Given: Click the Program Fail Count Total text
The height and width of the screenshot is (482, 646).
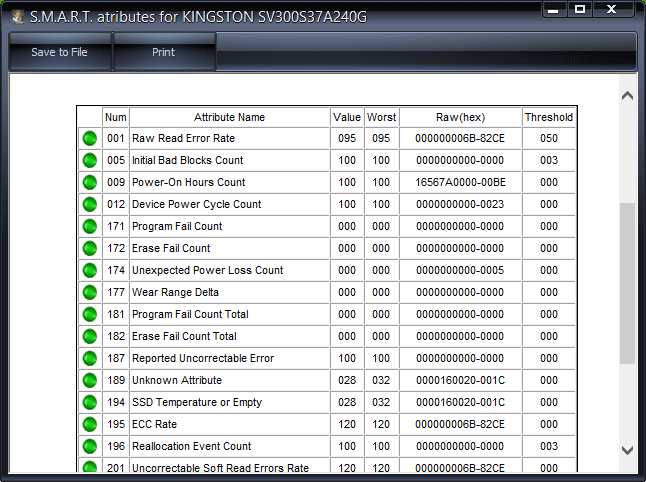Looking at the screenshot, I should click(x=190, y=314).
